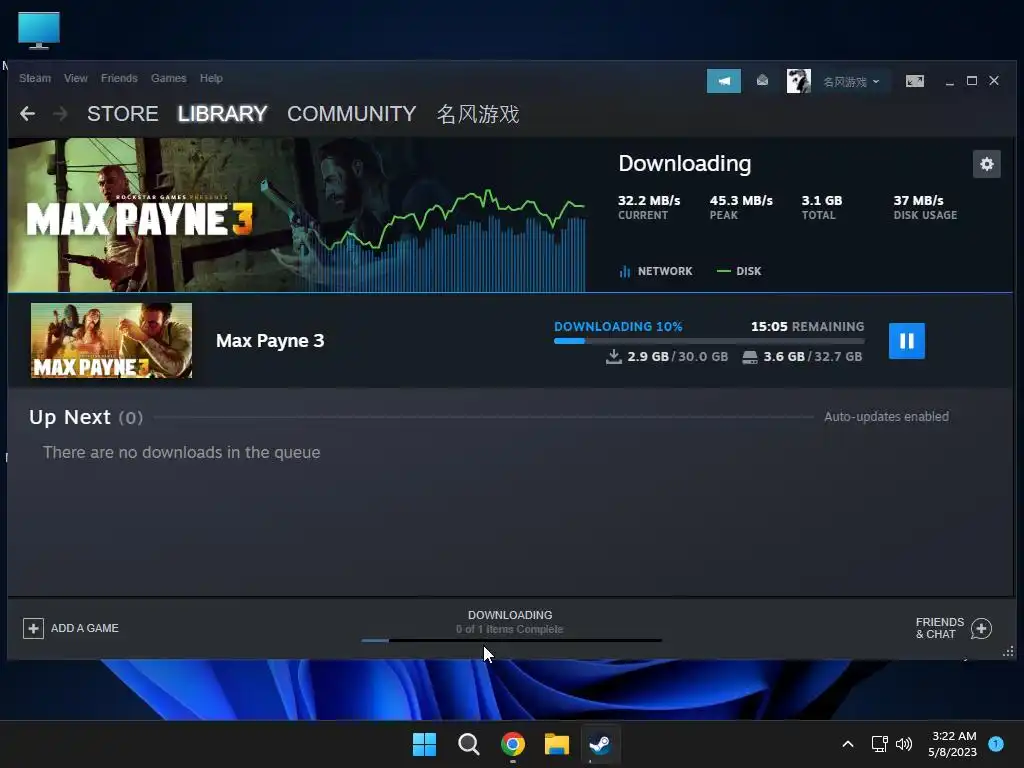
Task: Click the Max Payne 3 small thumbnail
Action: pos(112,340)
